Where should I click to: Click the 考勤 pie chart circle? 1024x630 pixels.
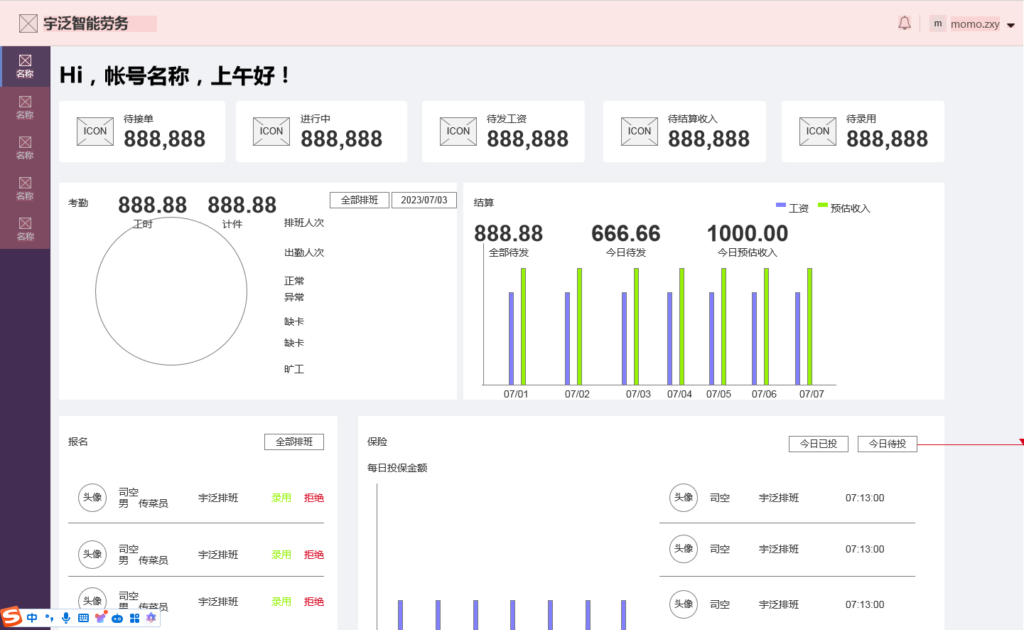(171, 291)
